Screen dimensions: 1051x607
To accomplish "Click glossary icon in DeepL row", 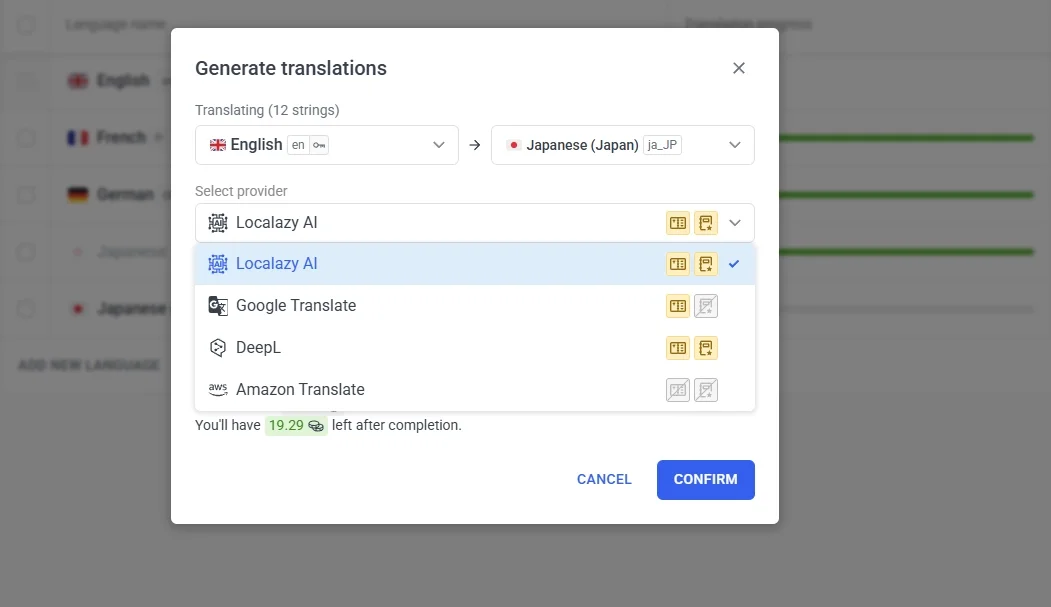I will [x=678, y=348].
